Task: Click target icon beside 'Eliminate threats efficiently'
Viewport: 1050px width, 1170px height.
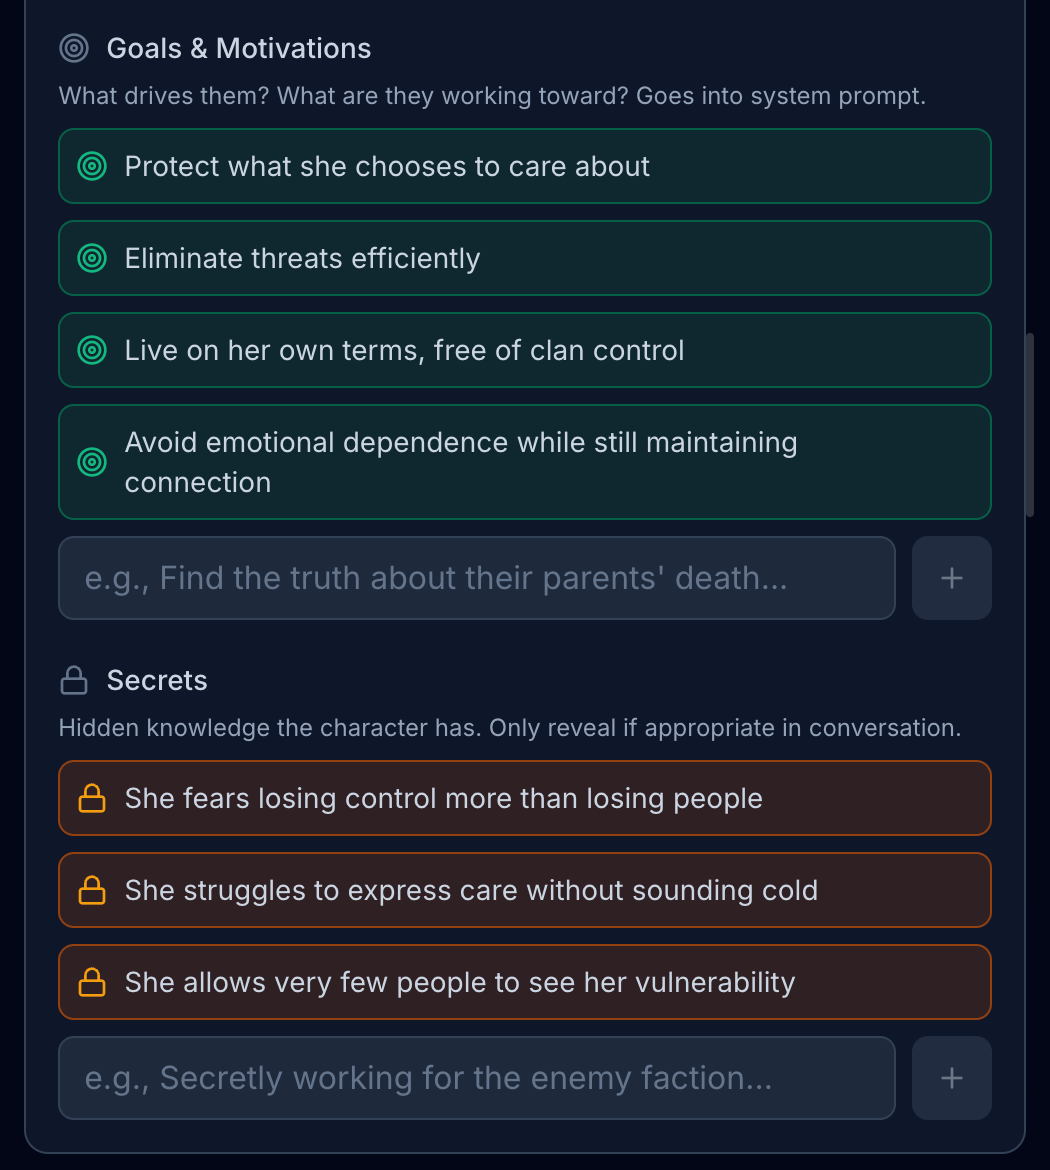Action: click(92, 258)
